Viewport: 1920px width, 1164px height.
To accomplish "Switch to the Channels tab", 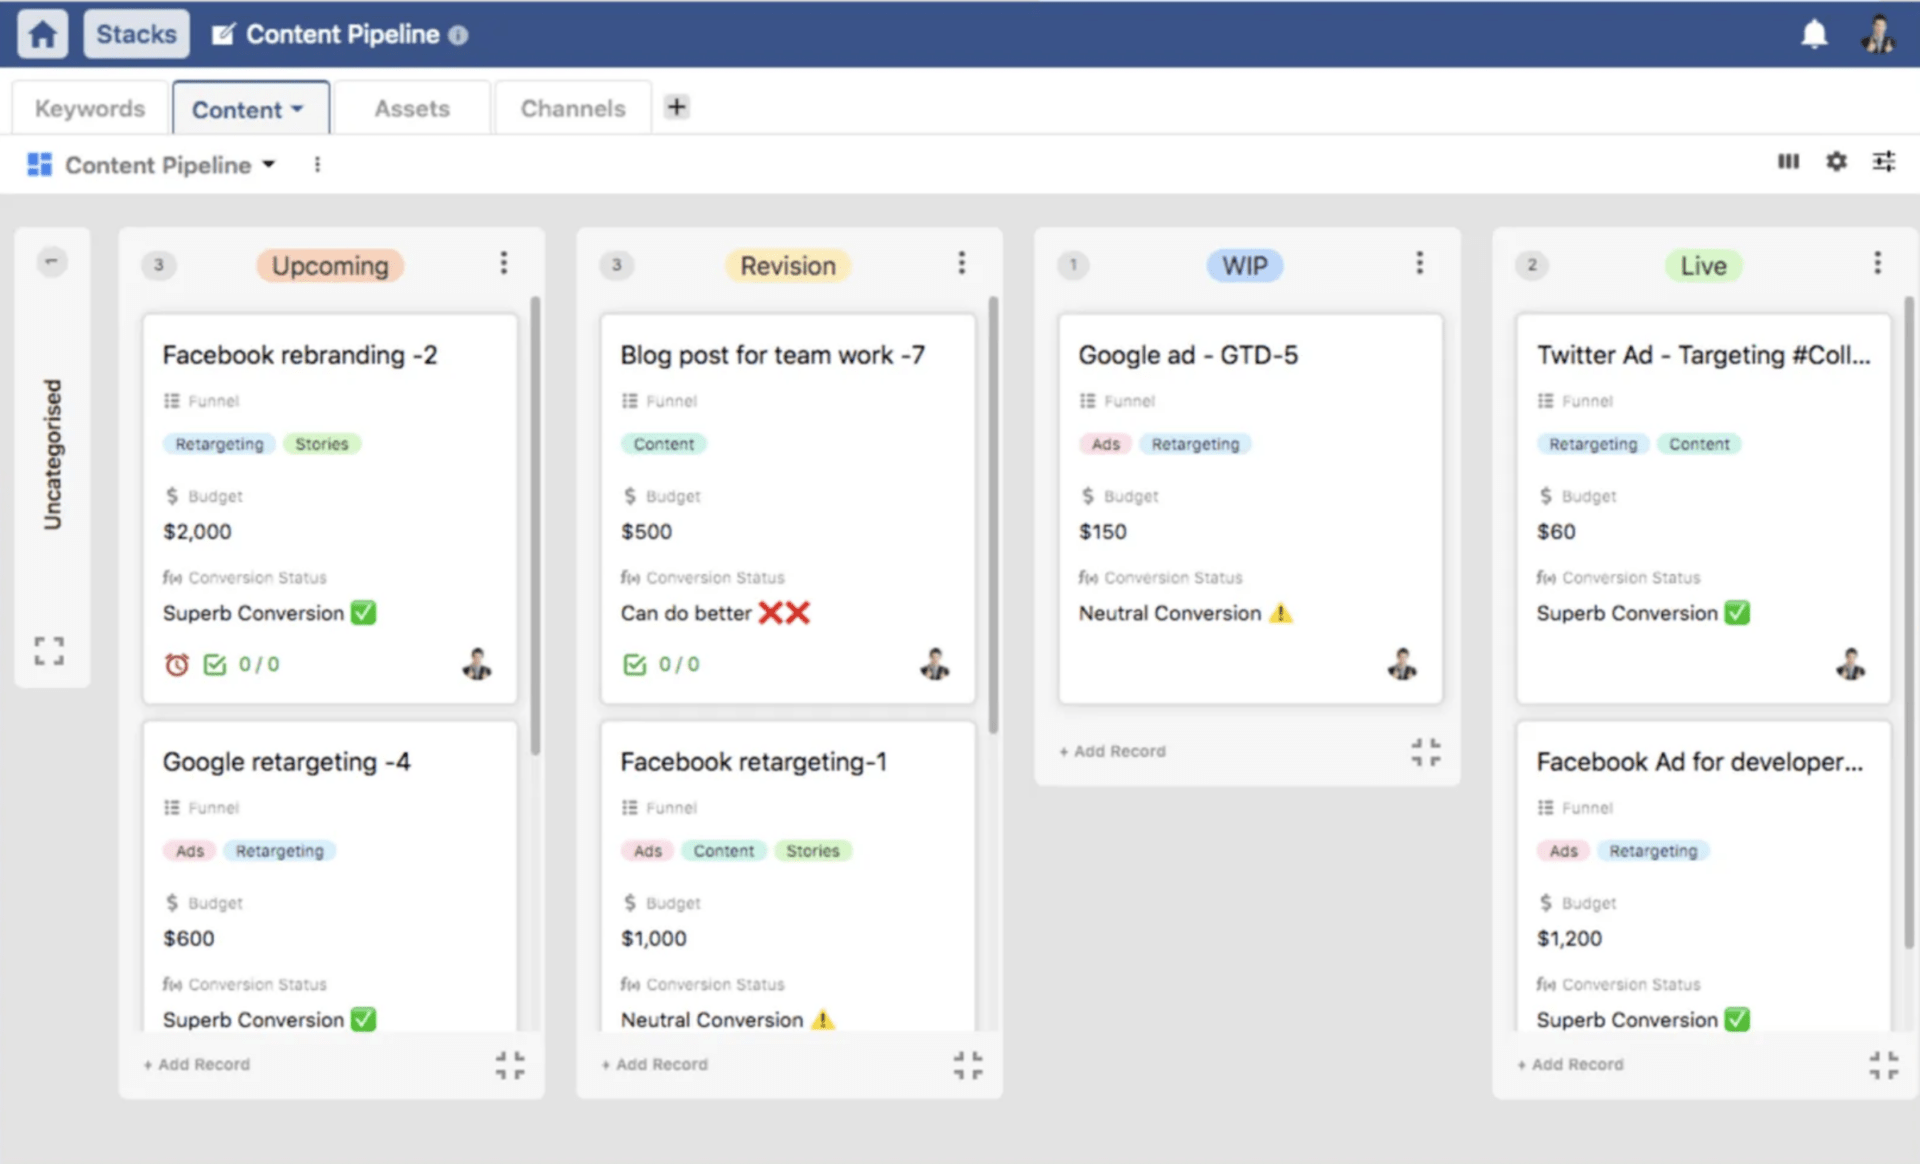I will coord(572,108).
